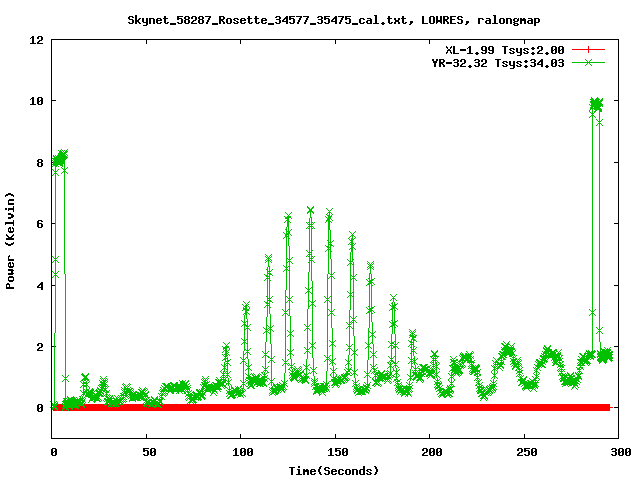Click y-axis tick label 10
The height and width of the screenshot is (480, 640).
coord(36,101)
